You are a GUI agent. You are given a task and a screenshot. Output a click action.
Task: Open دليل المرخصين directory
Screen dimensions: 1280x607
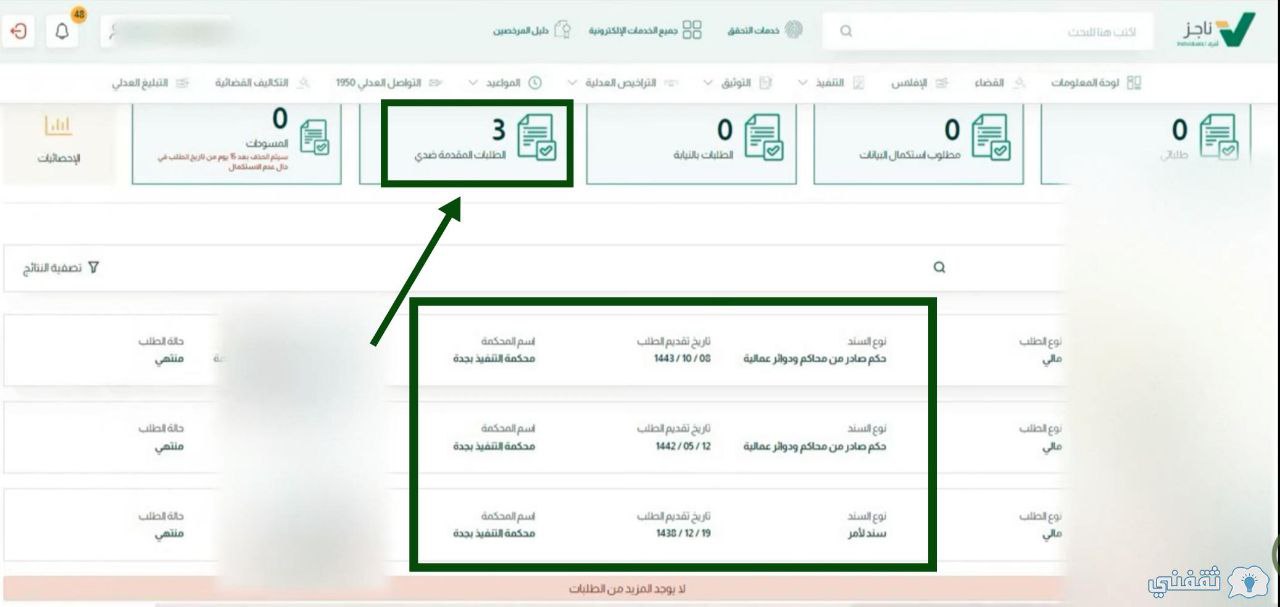click(x=532, y=31)
